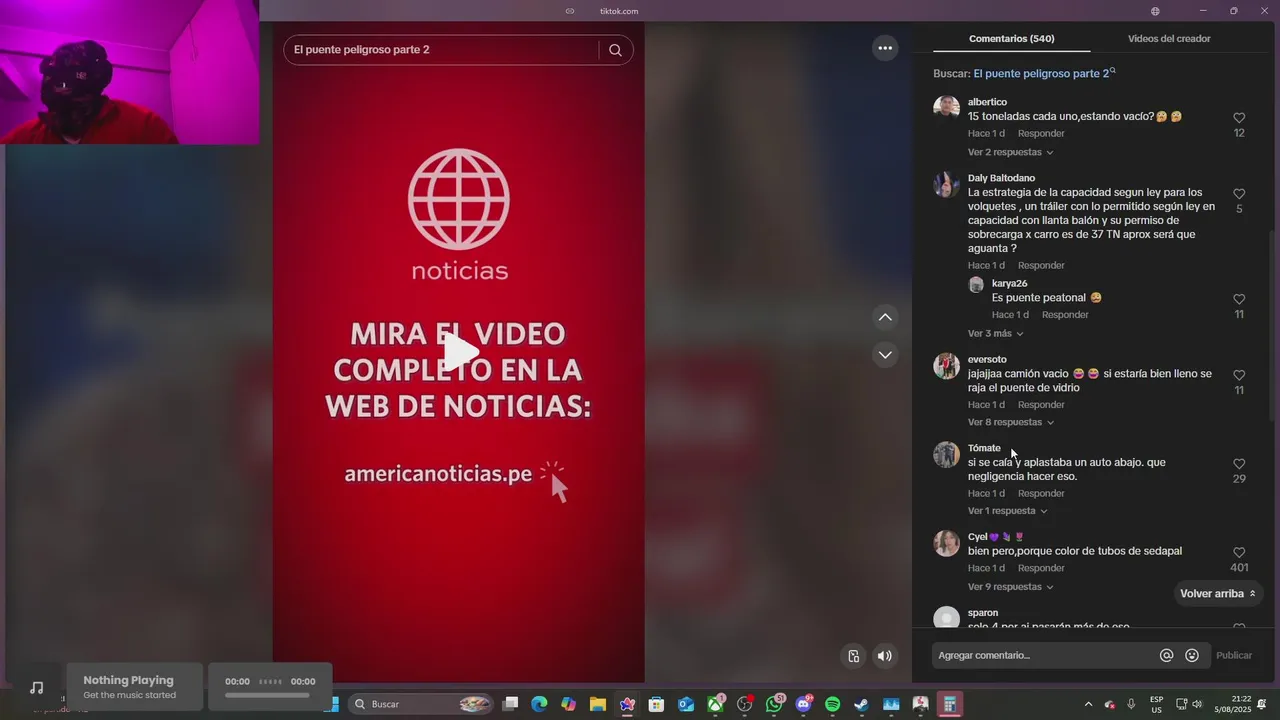Reply to Cyel's comment

1041,568
